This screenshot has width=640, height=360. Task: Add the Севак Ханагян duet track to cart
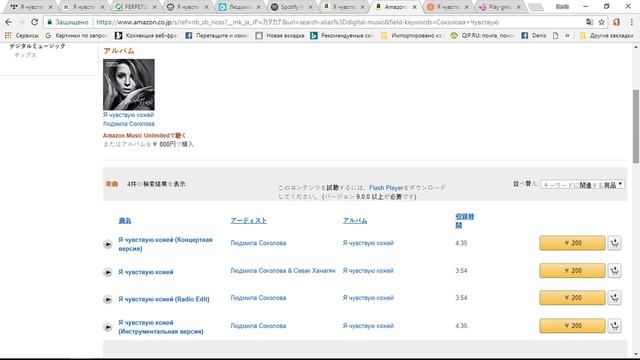point(614,271)
